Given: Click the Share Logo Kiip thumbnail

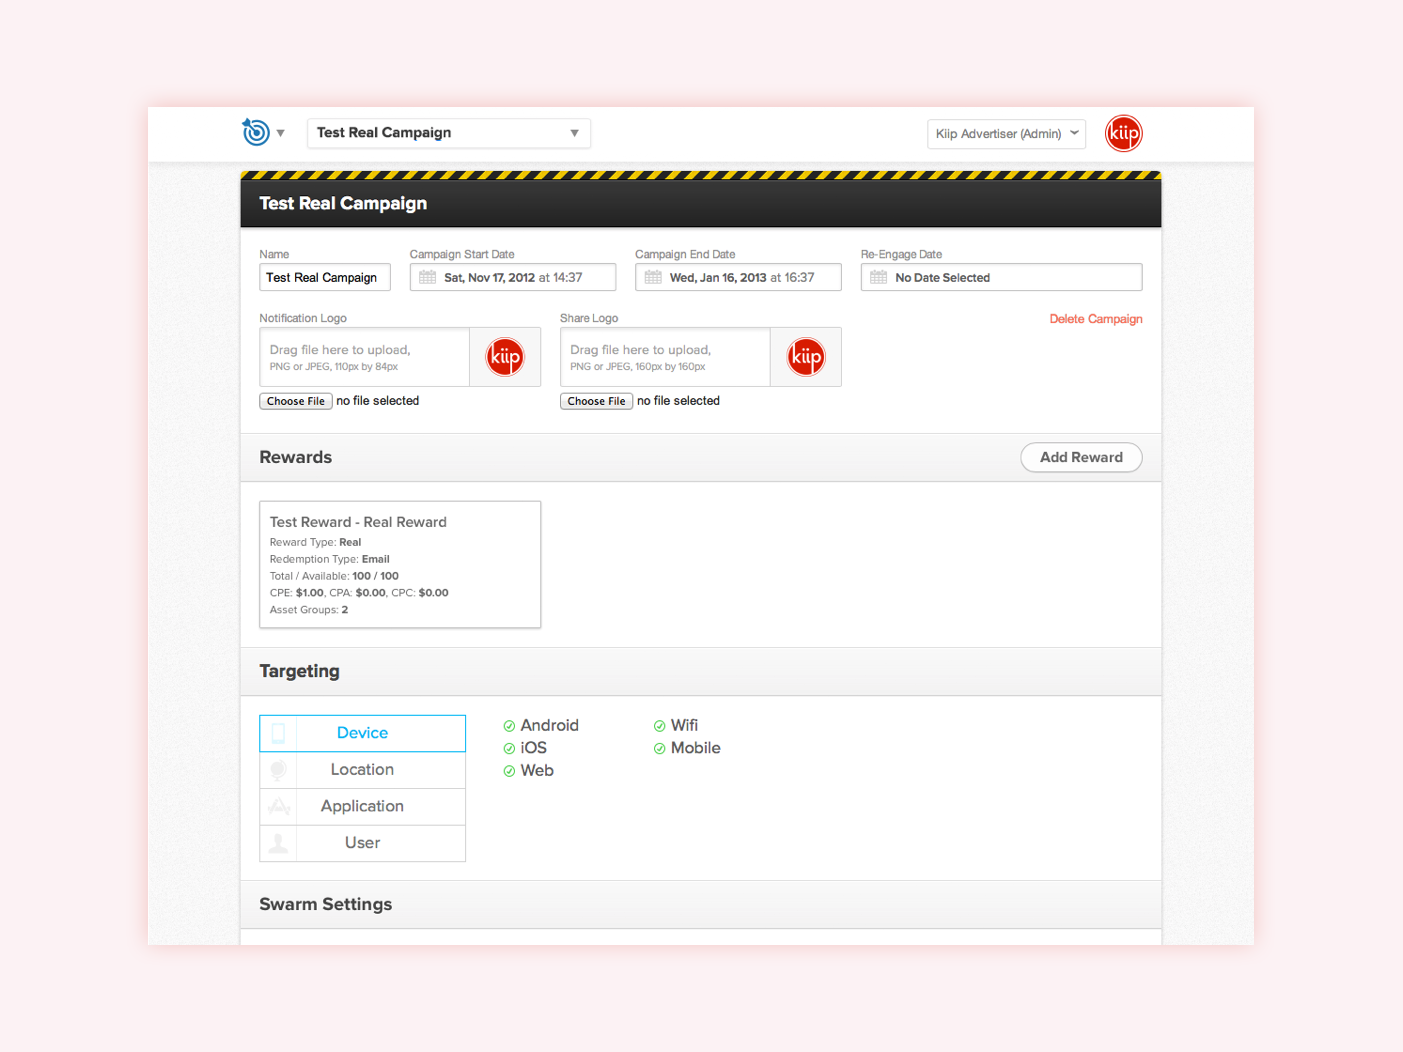Looking at the screenshot, I should click(805, 357).
